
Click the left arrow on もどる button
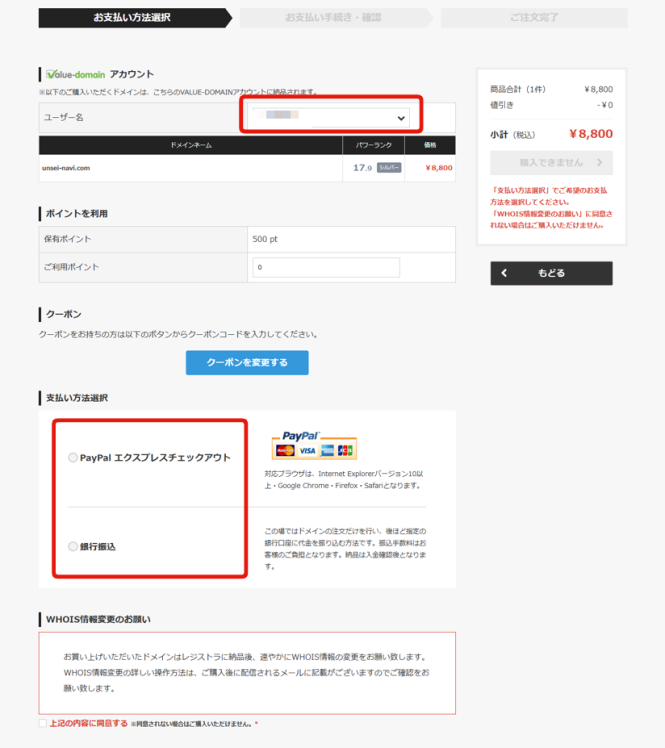505,273
